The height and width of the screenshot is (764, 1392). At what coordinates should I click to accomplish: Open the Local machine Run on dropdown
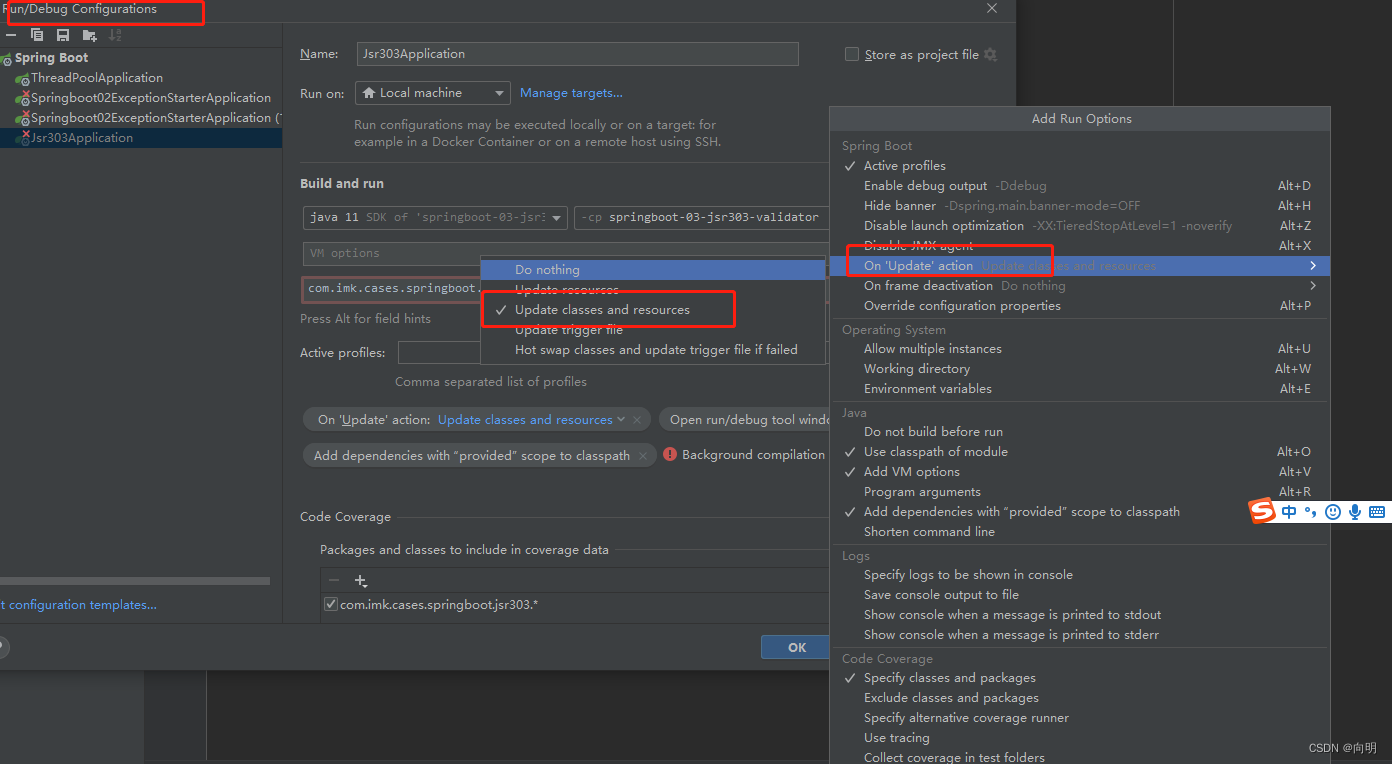[x=432, y=93]
